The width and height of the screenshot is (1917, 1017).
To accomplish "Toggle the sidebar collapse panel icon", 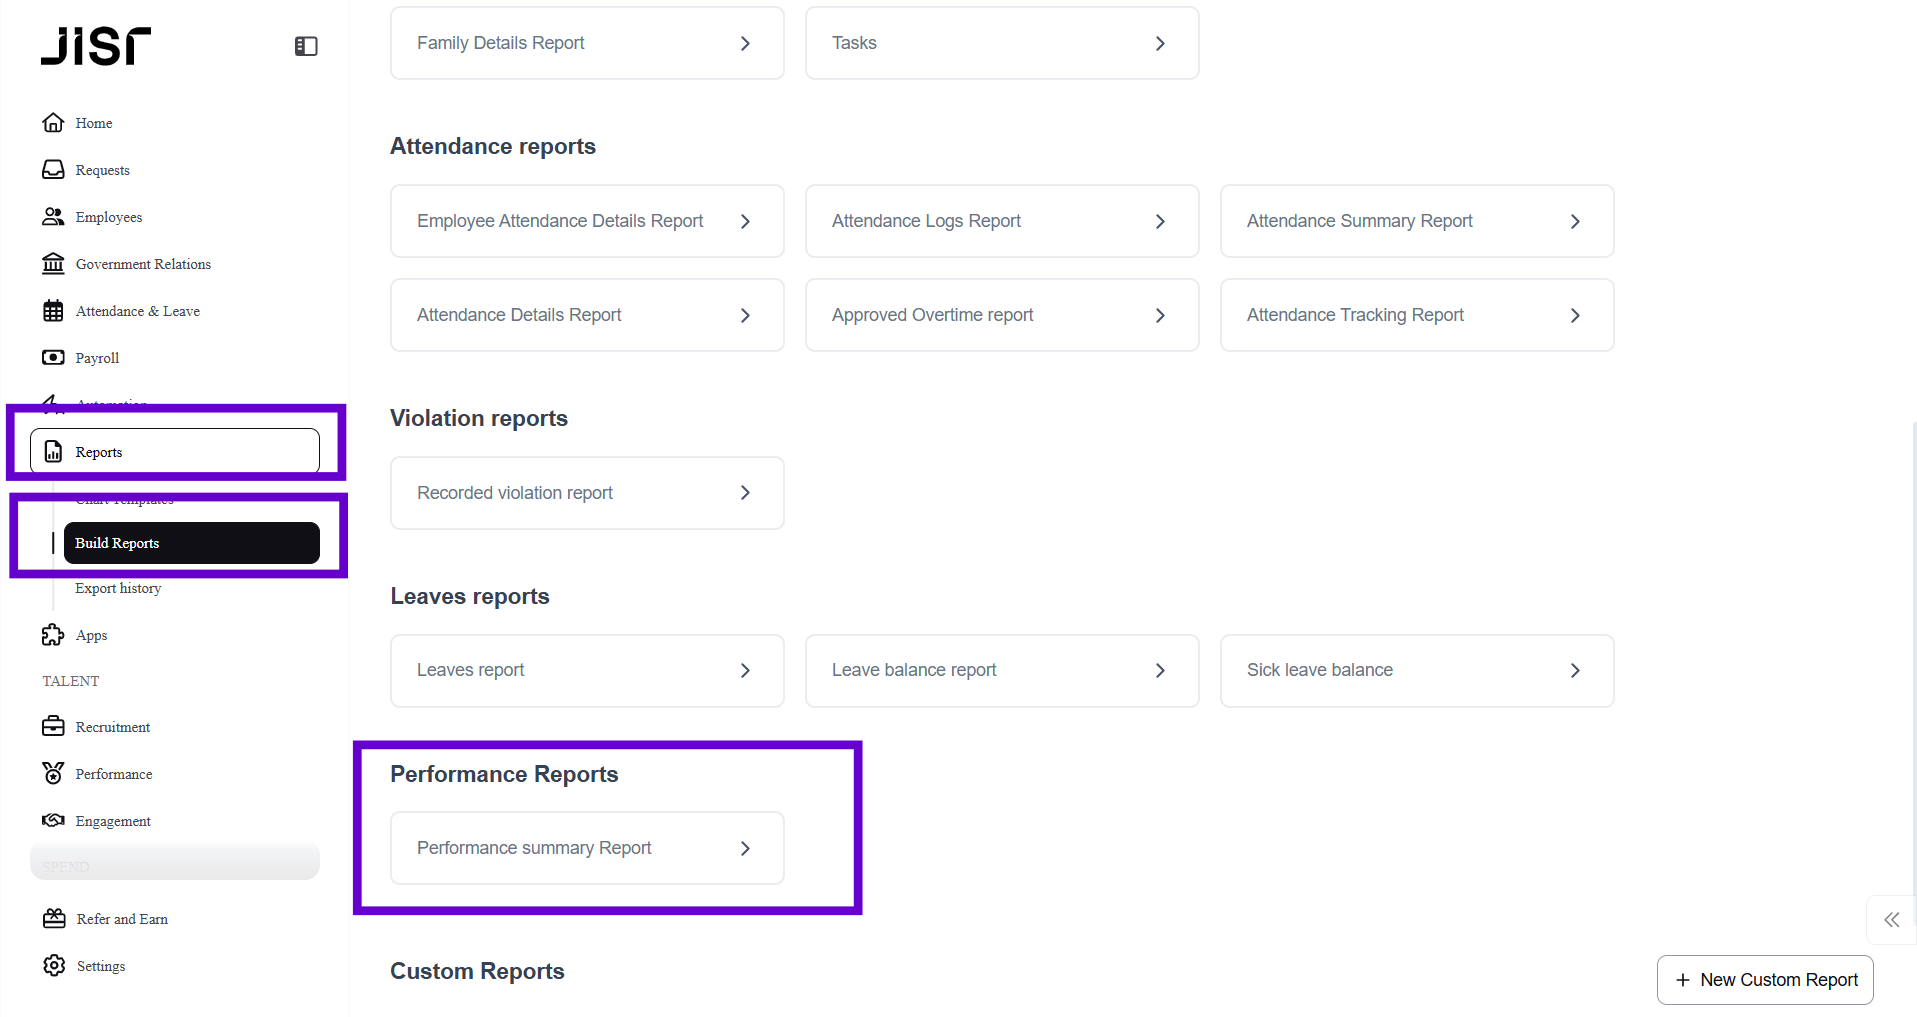I will click(306, 46).
